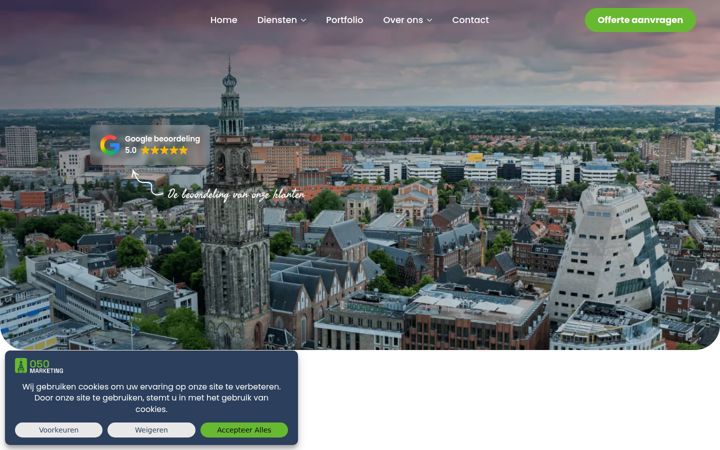The width and height of the screenshot is (720, 450).
Task: Go to the Portfolio page
Action: tap(344, 20)
